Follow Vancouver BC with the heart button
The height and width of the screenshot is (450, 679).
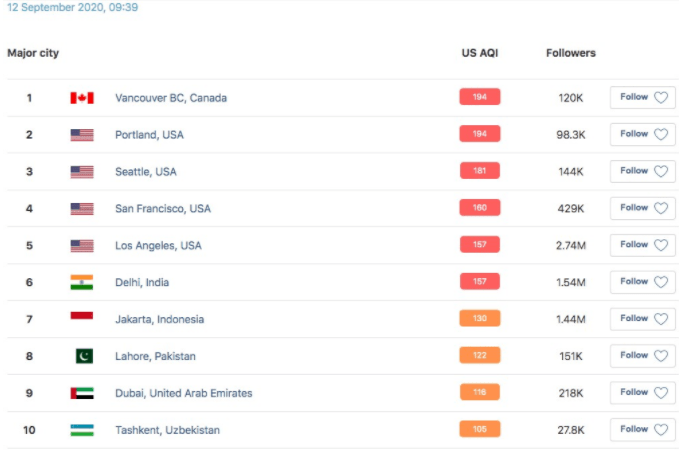point(643,97)
